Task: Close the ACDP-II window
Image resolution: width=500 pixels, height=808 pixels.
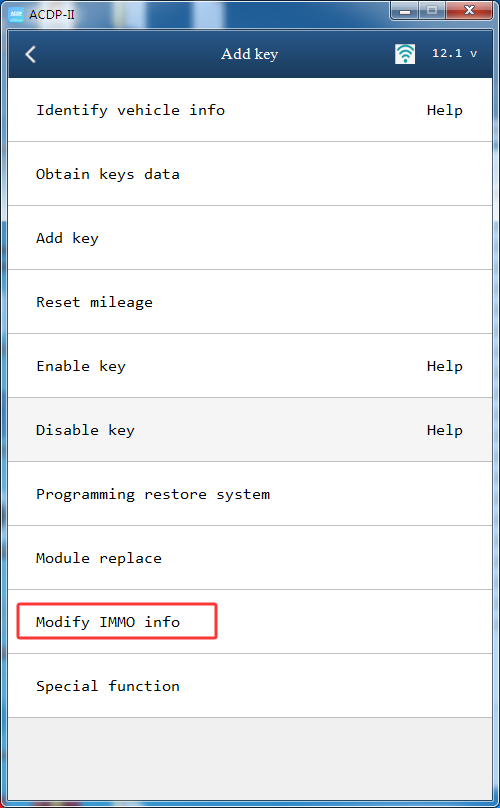Action: [x=469, y=10]
